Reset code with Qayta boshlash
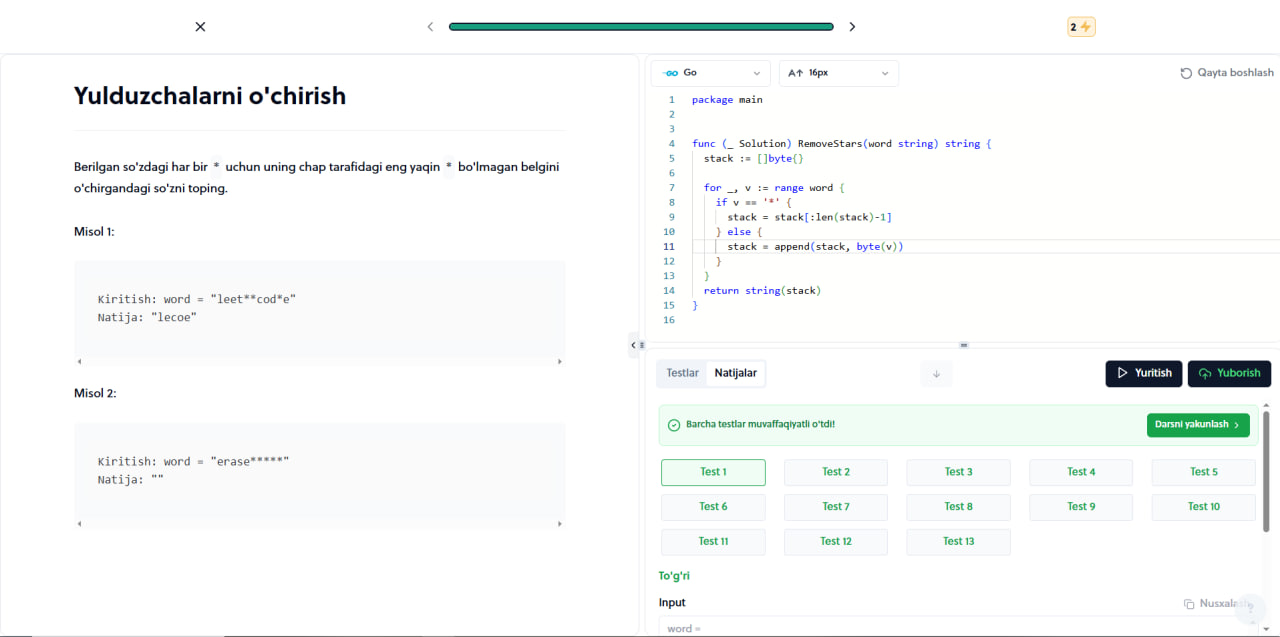 1227,73
